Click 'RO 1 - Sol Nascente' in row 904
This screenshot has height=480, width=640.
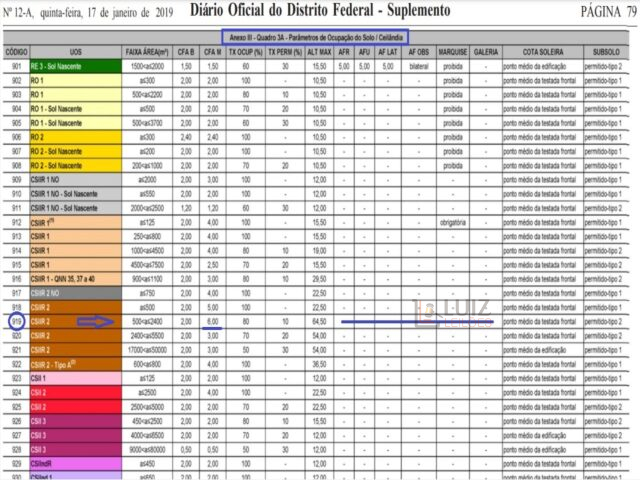[x=76, y=109]
